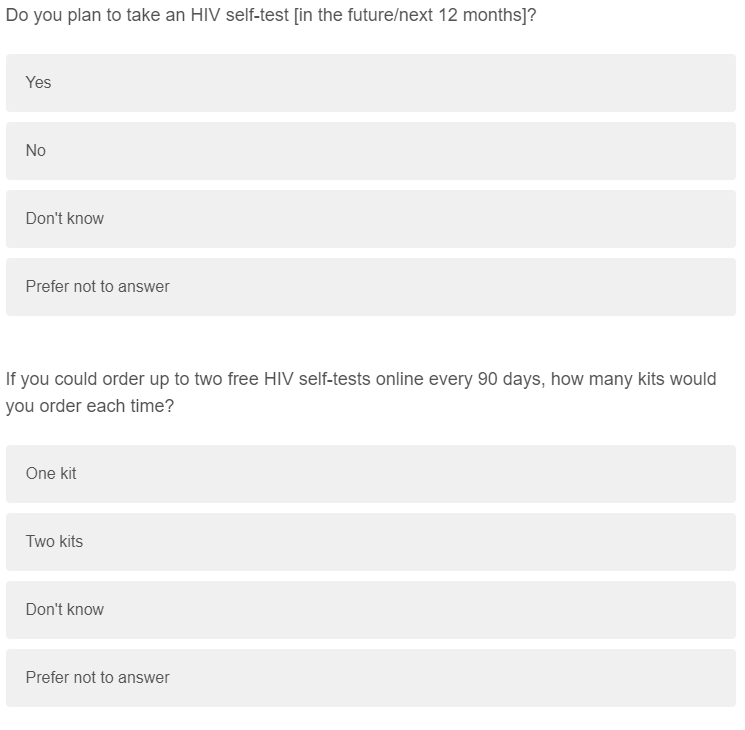
Task: Select "Prefer not to answer" for kits question
Action: 370,678
